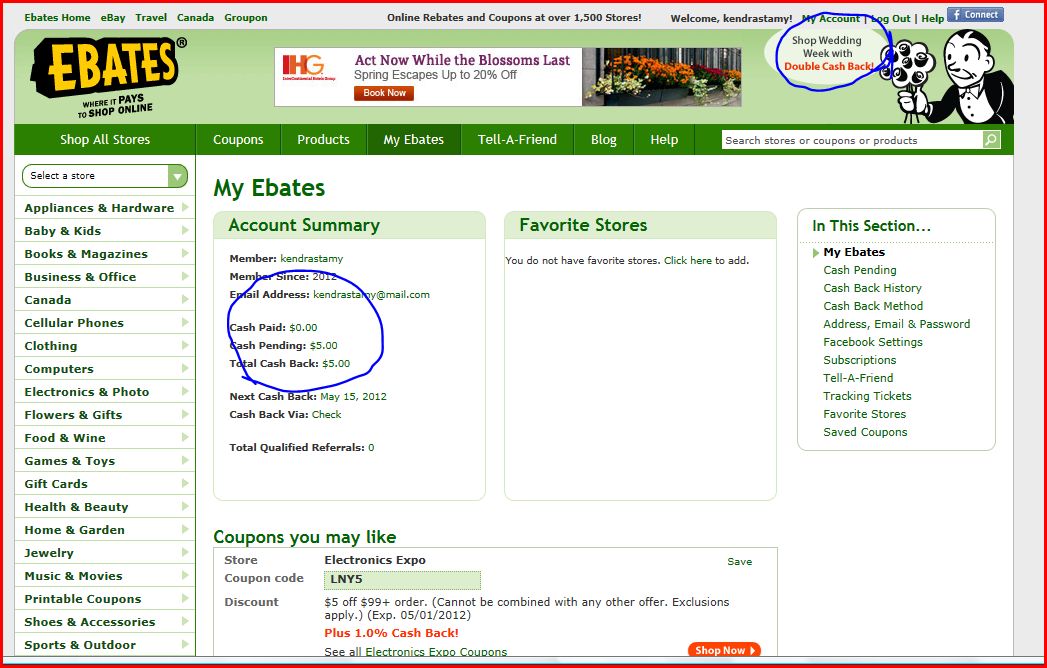
Task: Open the Coupons tab
Action: point(238,140)
